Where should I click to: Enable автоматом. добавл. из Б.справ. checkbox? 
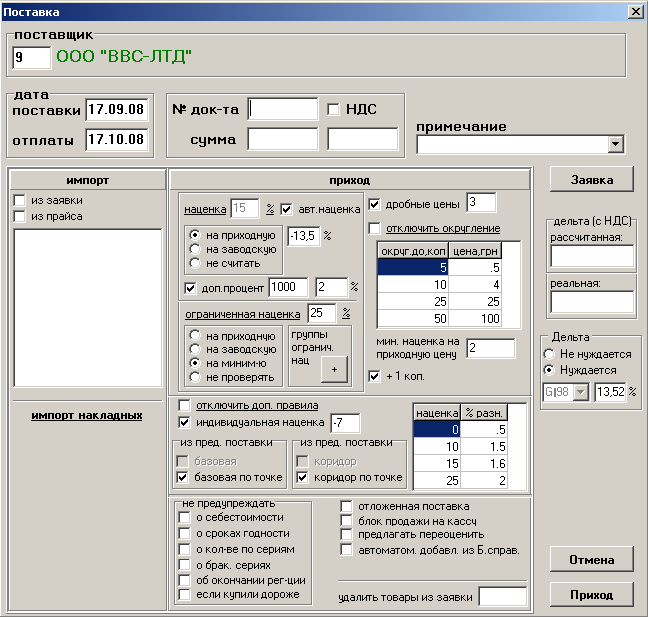(x=346, y=550)
